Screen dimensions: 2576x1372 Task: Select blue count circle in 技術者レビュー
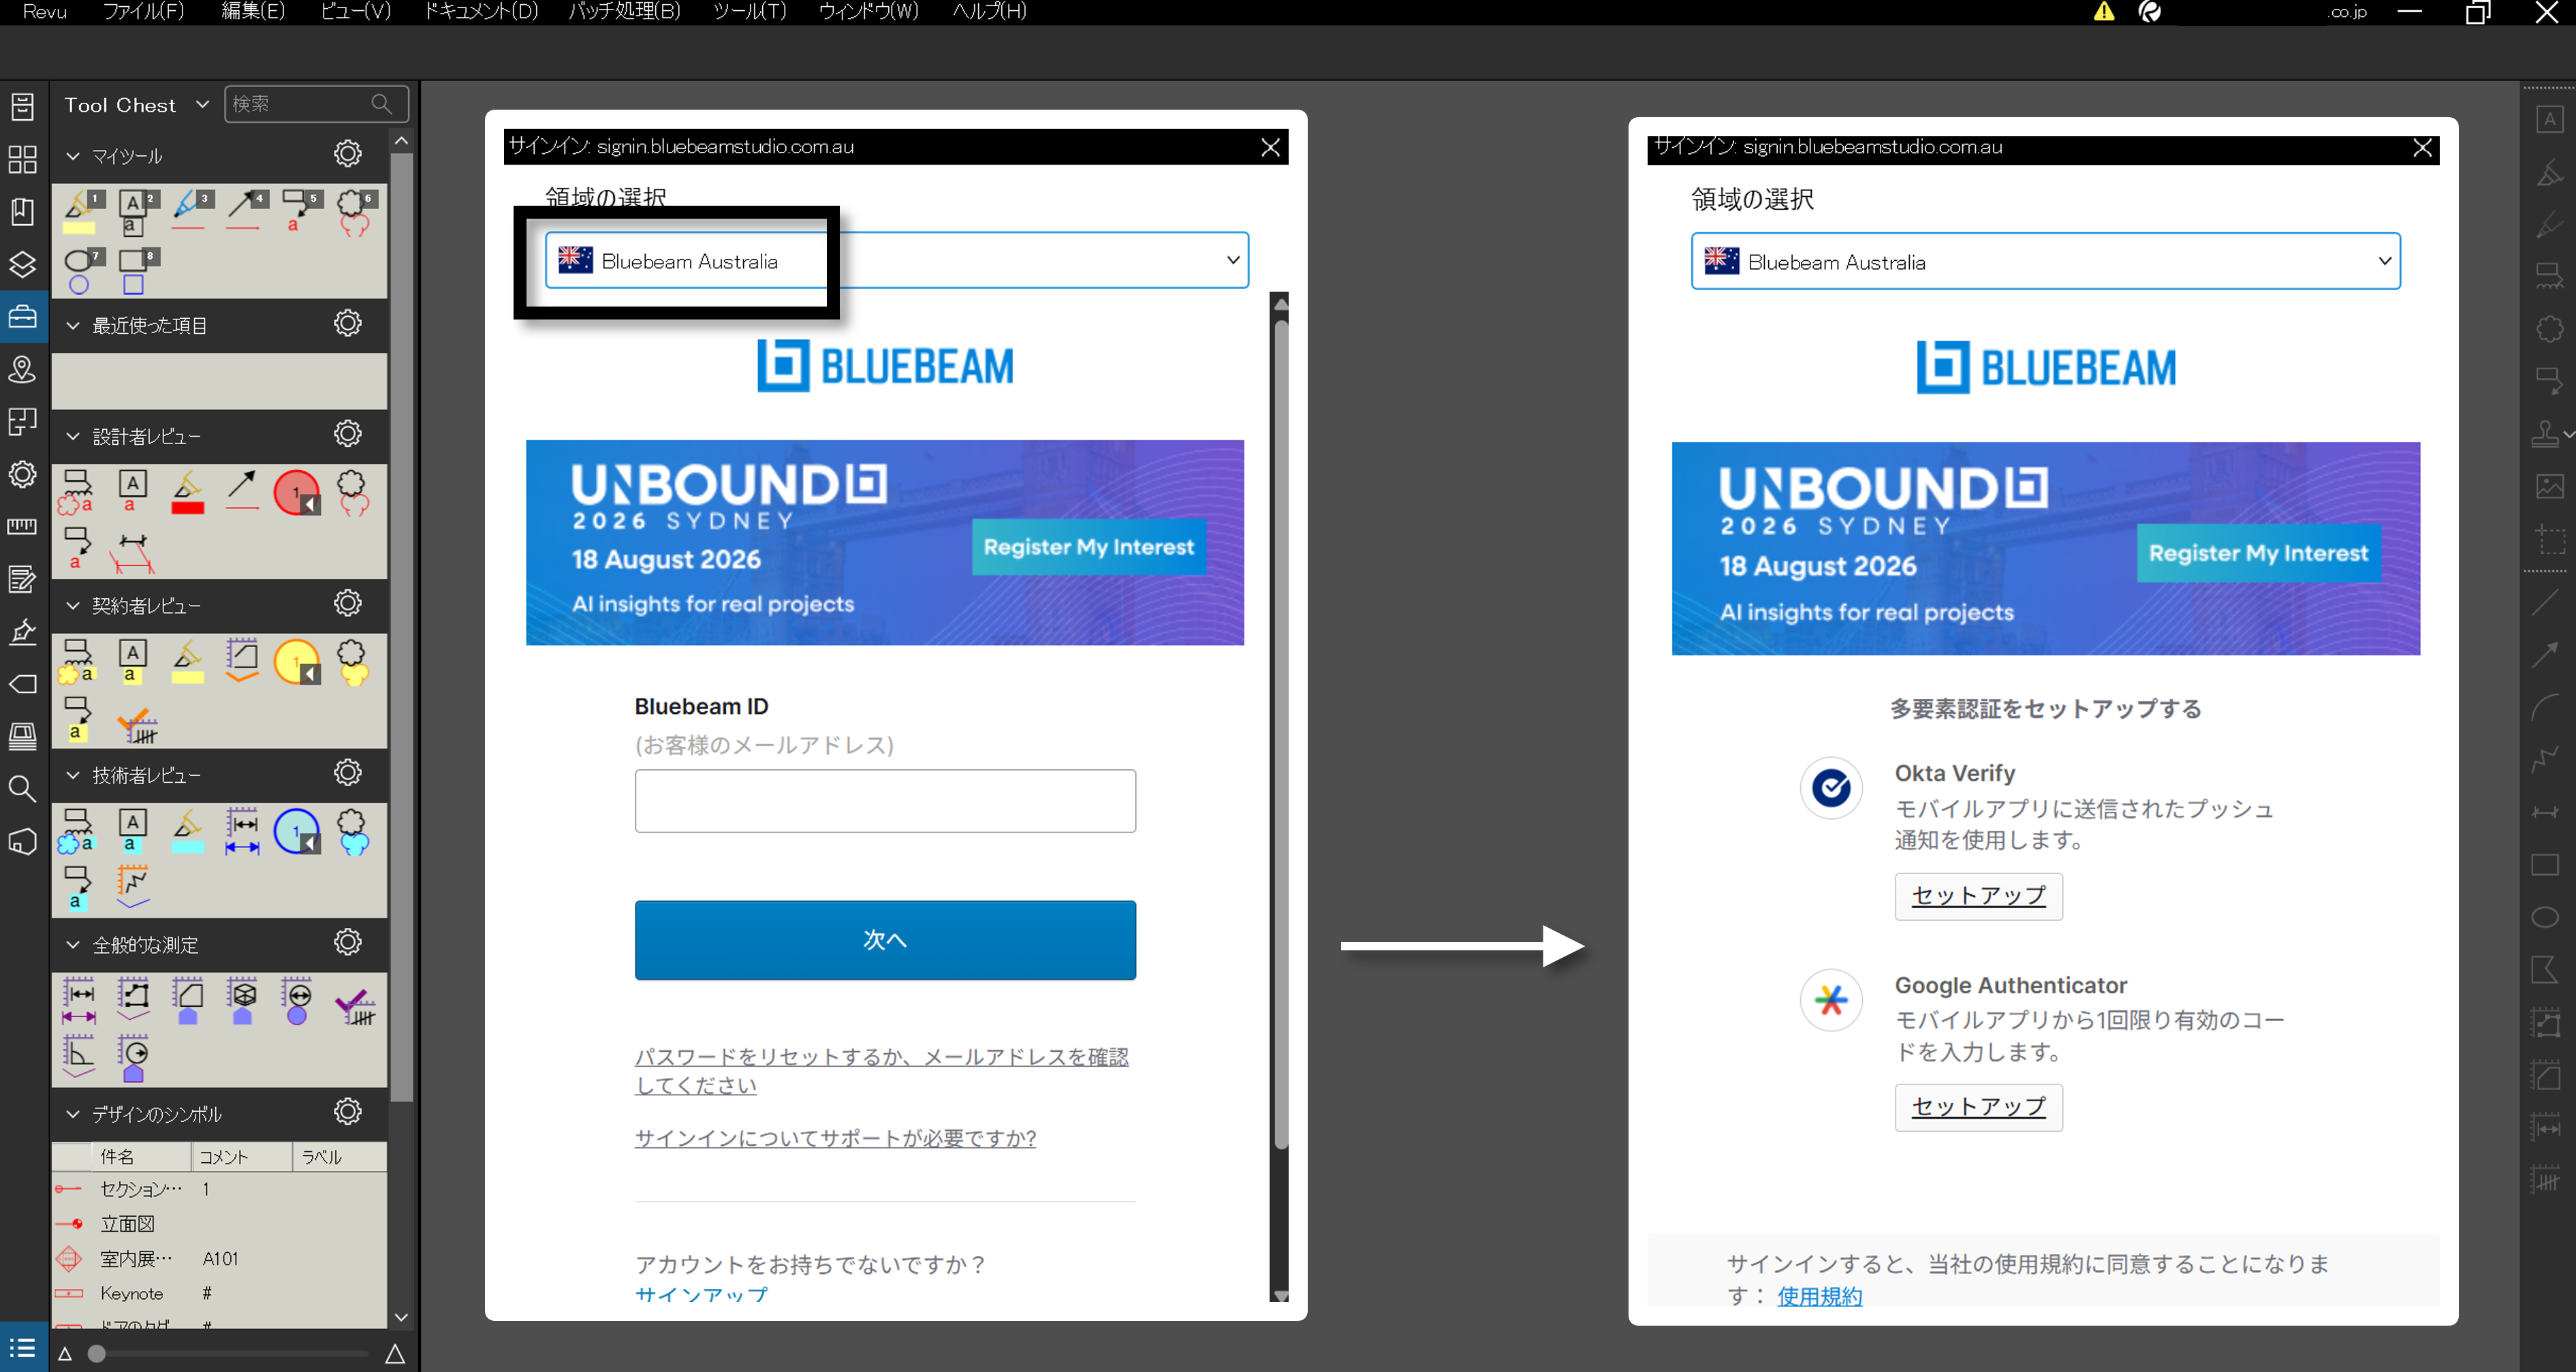(297, 832)
